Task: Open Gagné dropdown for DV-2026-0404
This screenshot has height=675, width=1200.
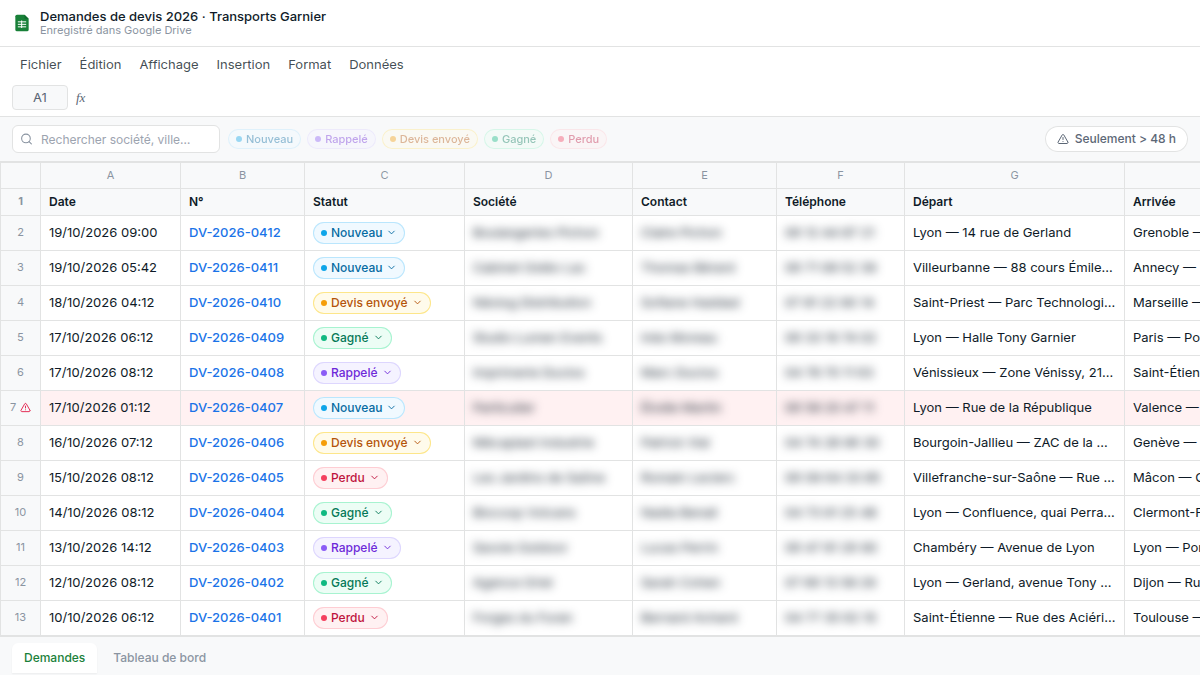Action: coord(352,513)
